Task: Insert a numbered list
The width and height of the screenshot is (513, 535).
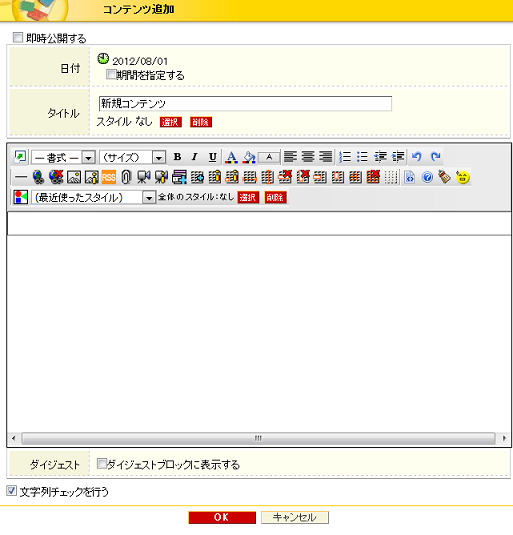Action: (345, 157)
